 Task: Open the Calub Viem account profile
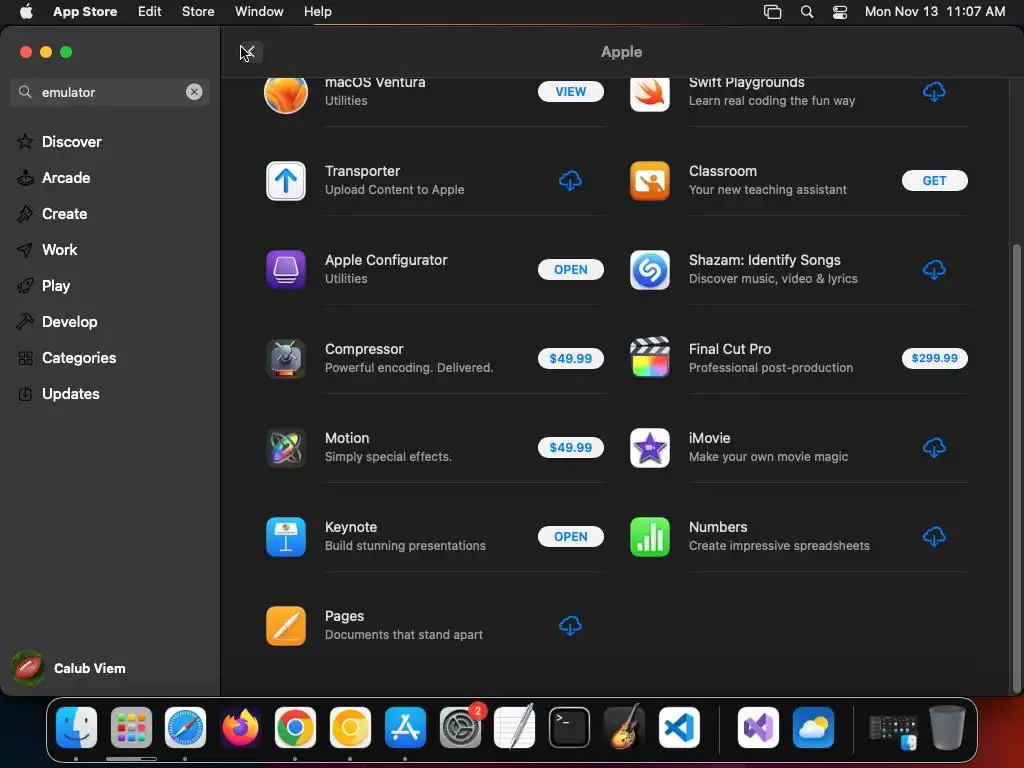coord(69,668)
